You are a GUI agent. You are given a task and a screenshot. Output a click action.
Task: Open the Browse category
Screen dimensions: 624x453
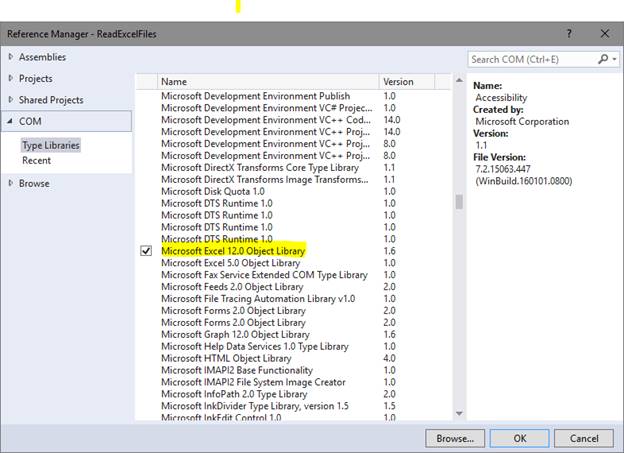pyautogui.click(x=34, y=183)
